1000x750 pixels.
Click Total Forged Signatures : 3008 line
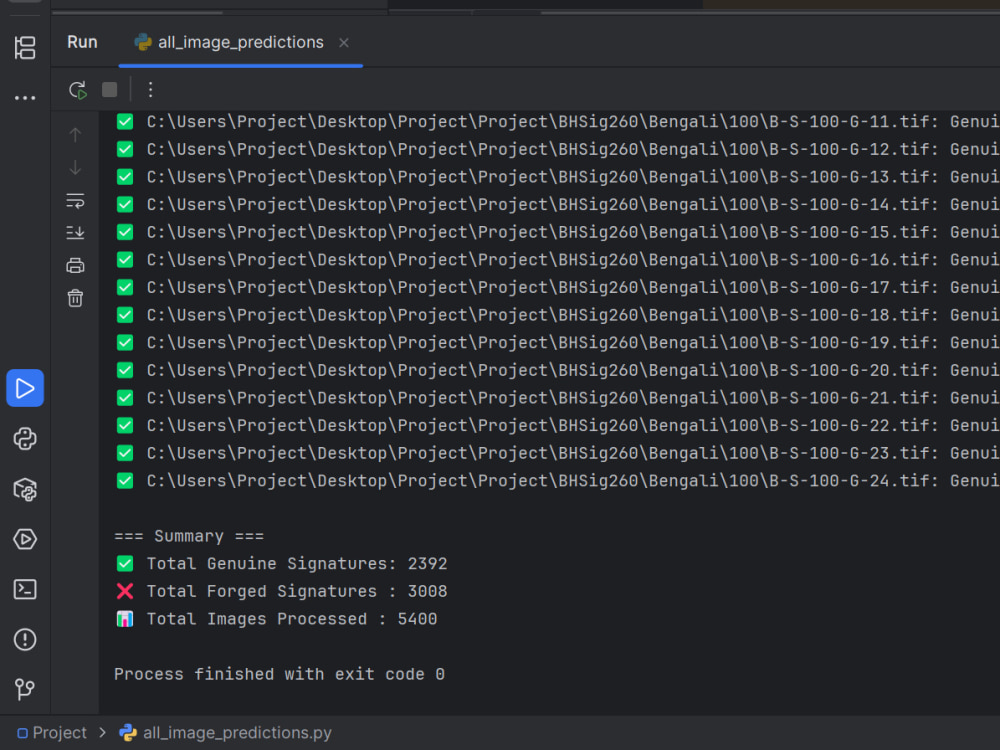coord(281,591)
